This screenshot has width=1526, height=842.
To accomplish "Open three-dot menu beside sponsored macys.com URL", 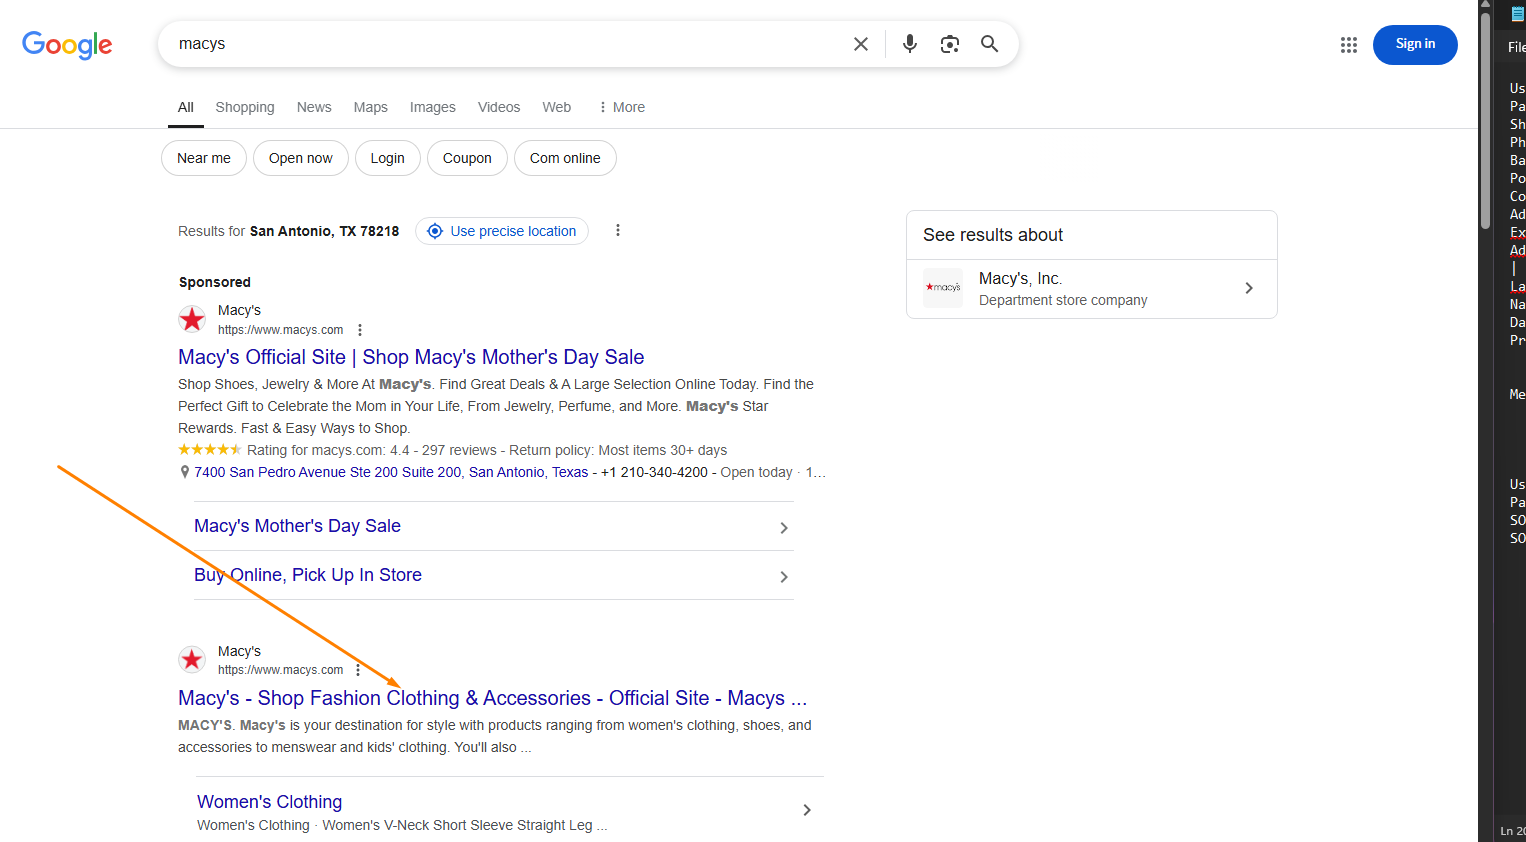I will [x=360, y=330].
